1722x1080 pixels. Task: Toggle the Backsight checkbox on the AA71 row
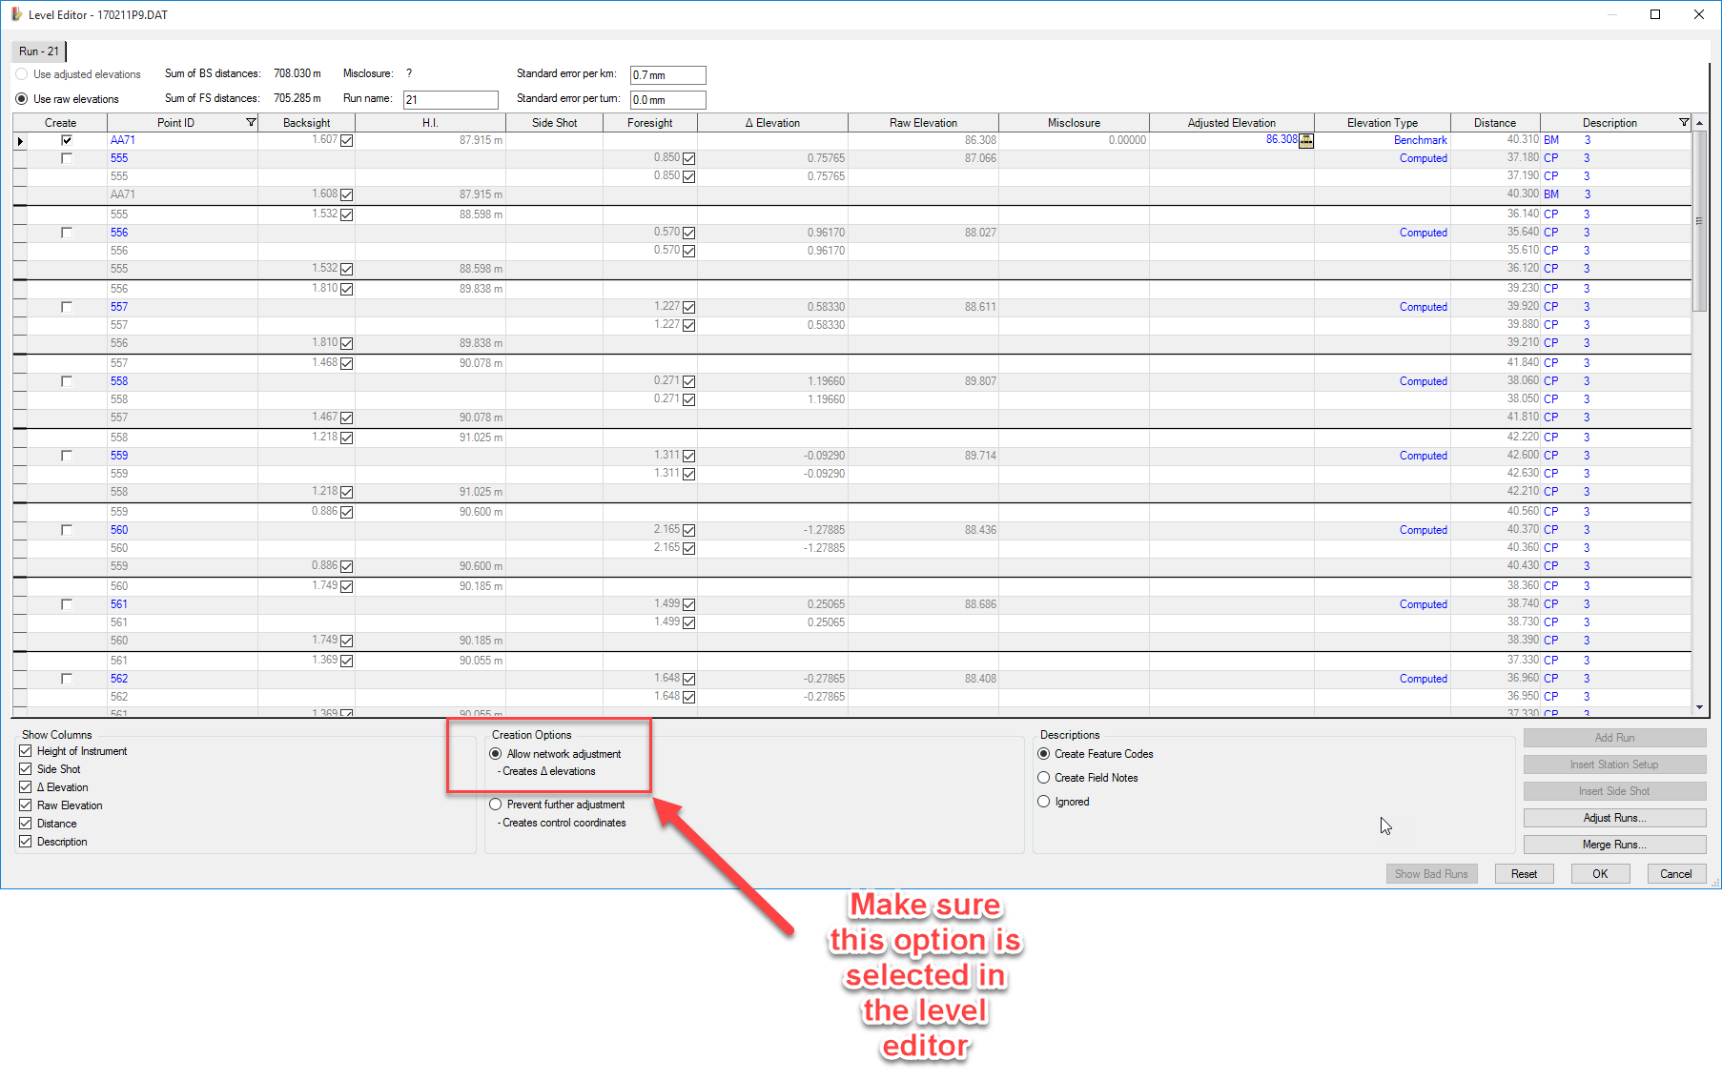tap(346, 140)
